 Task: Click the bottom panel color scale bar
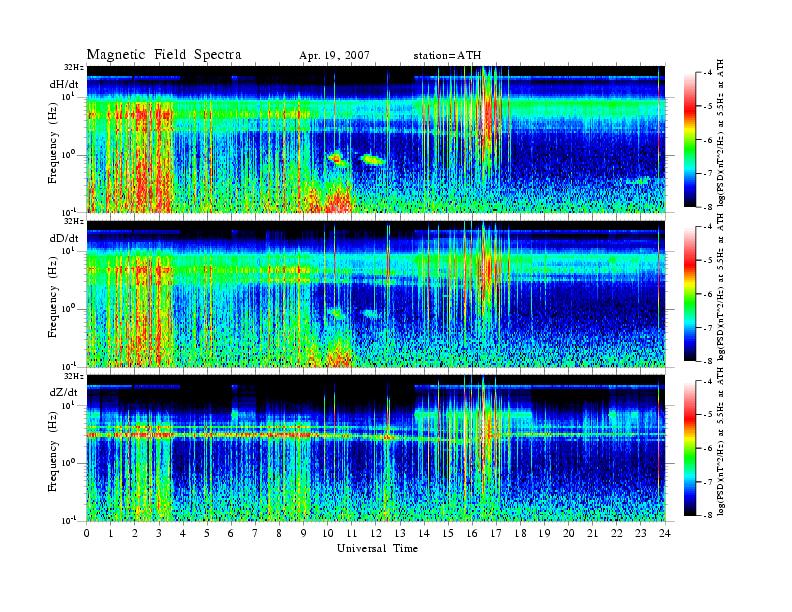pyautogui.click(x=690, y=448)
